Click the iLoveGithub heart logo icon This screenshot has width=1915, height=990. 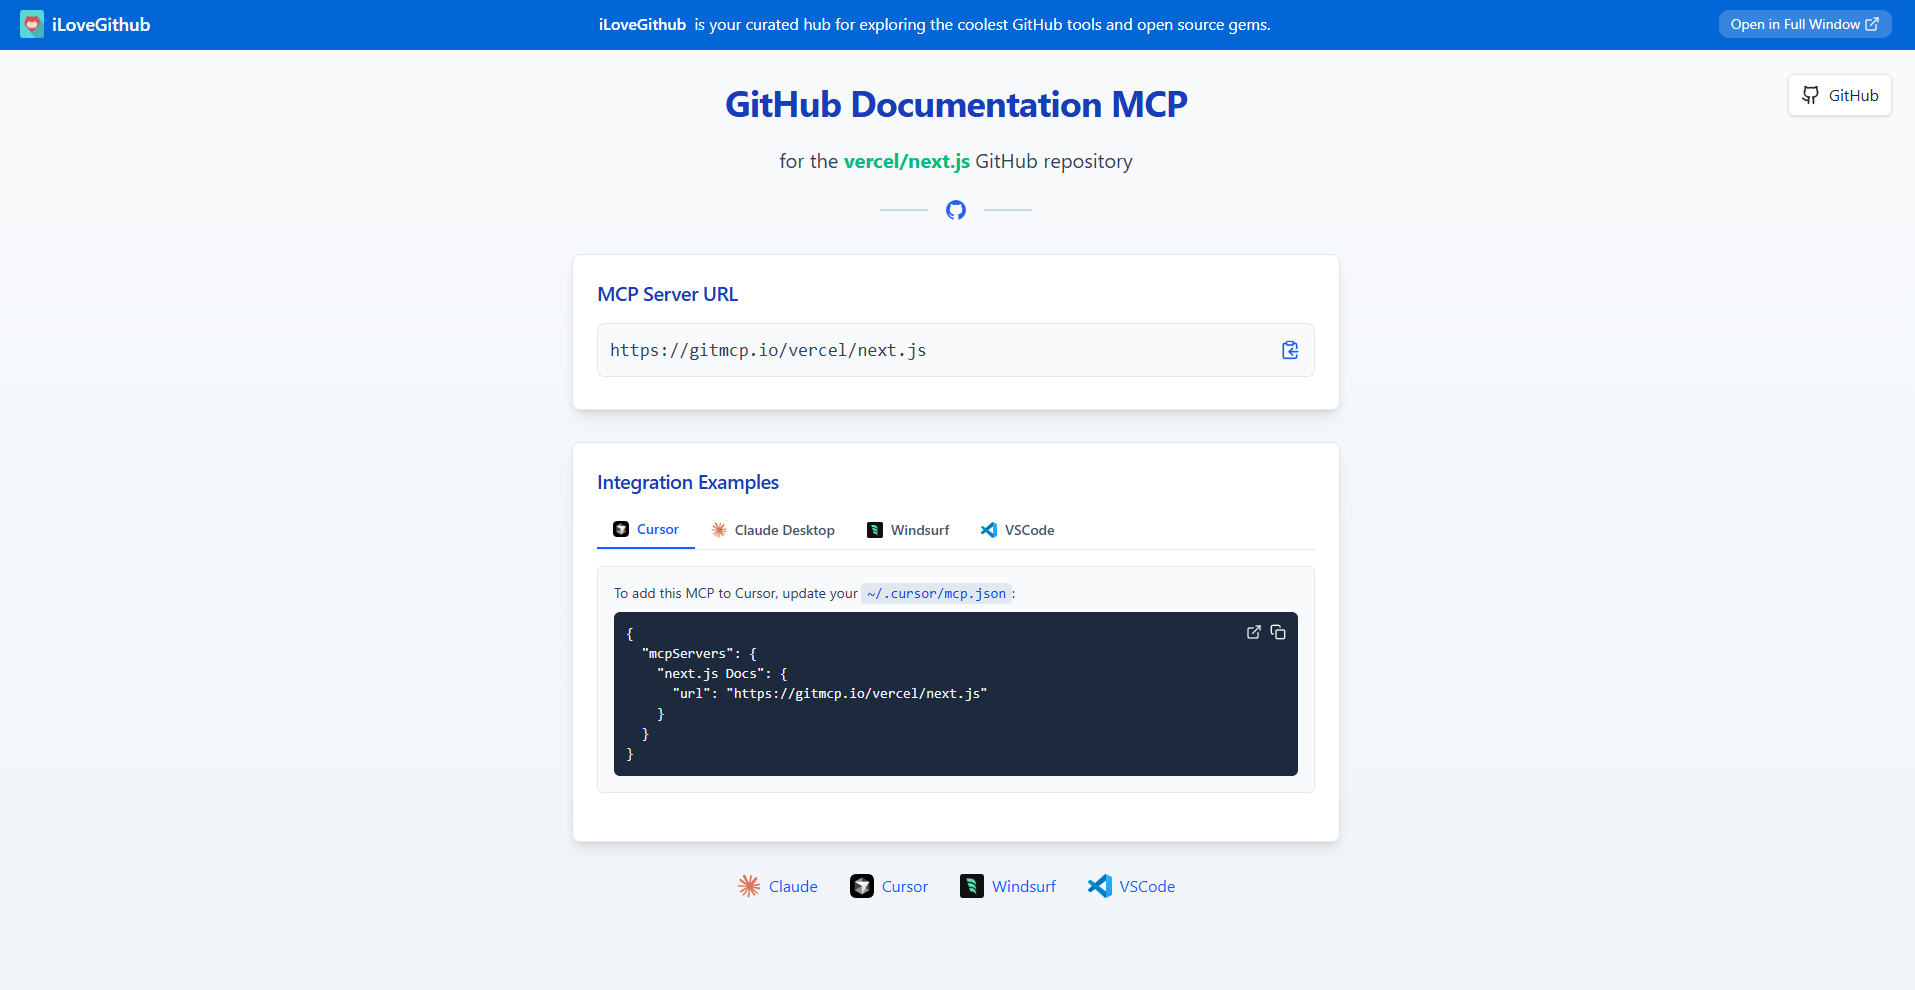(x=32, y=24)
